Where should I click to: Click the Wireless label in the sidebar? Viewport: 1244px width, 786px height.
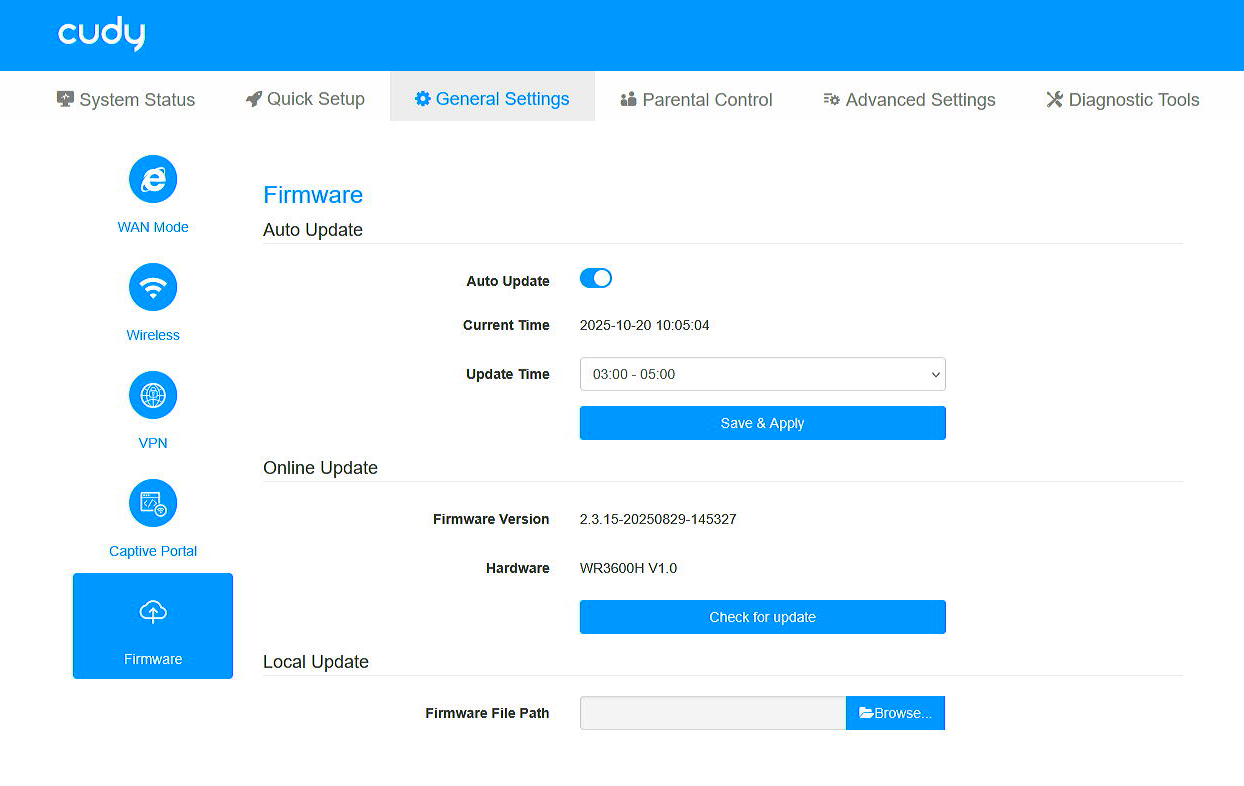(x=153, y=335)
